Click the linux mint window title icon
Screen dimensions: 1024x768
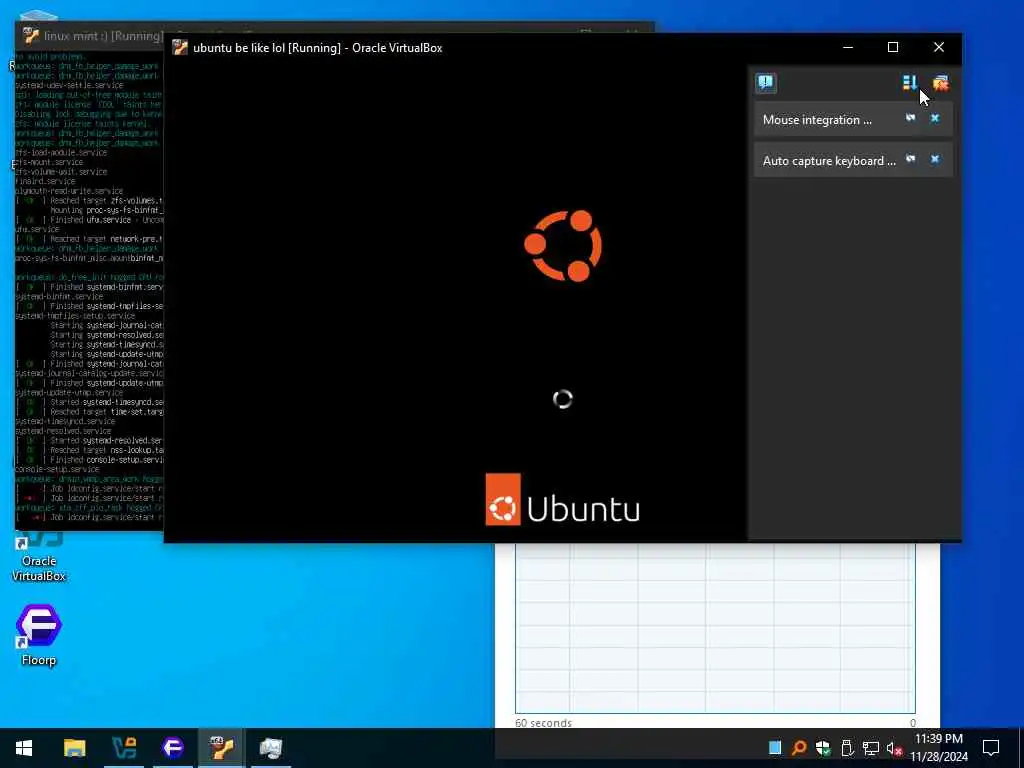point(31,35)
